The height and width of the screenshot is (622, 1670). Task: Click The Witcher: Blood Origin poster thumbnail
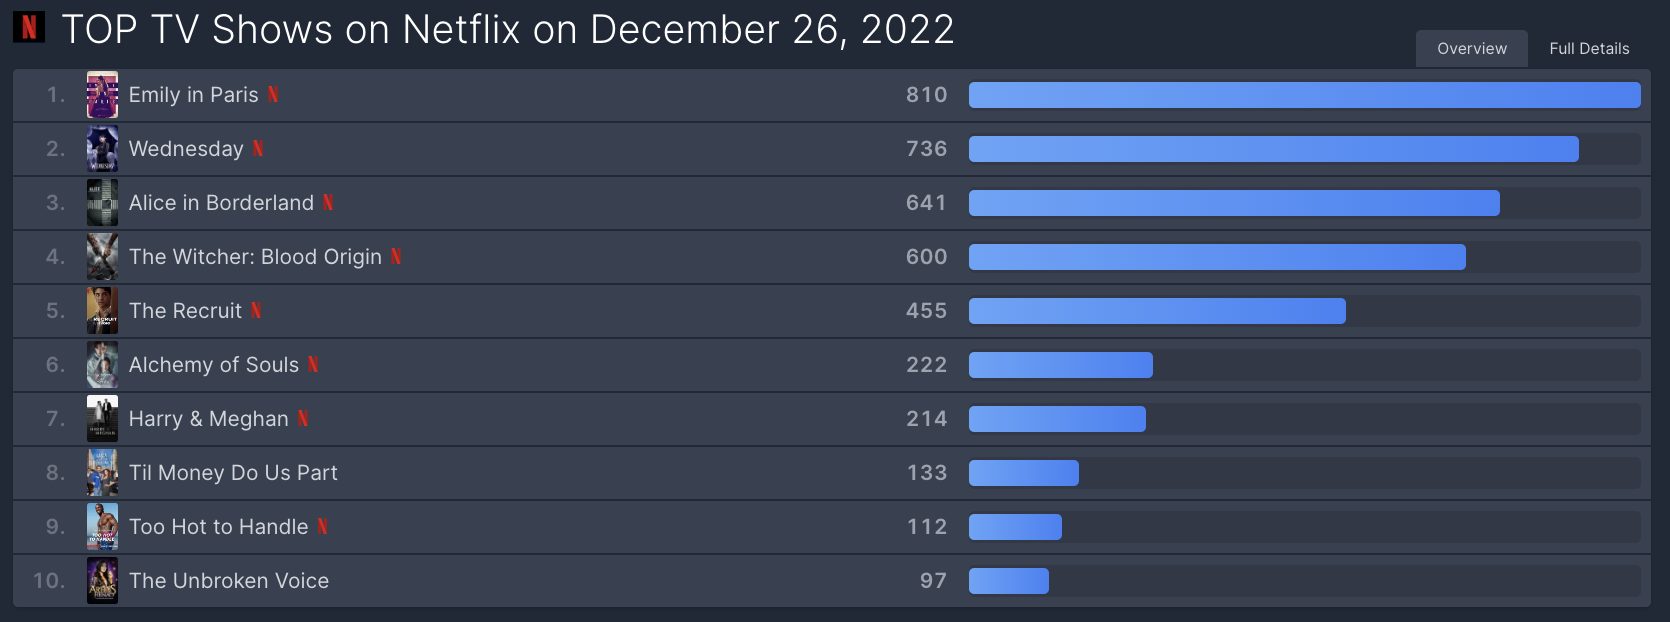(102, 257)
